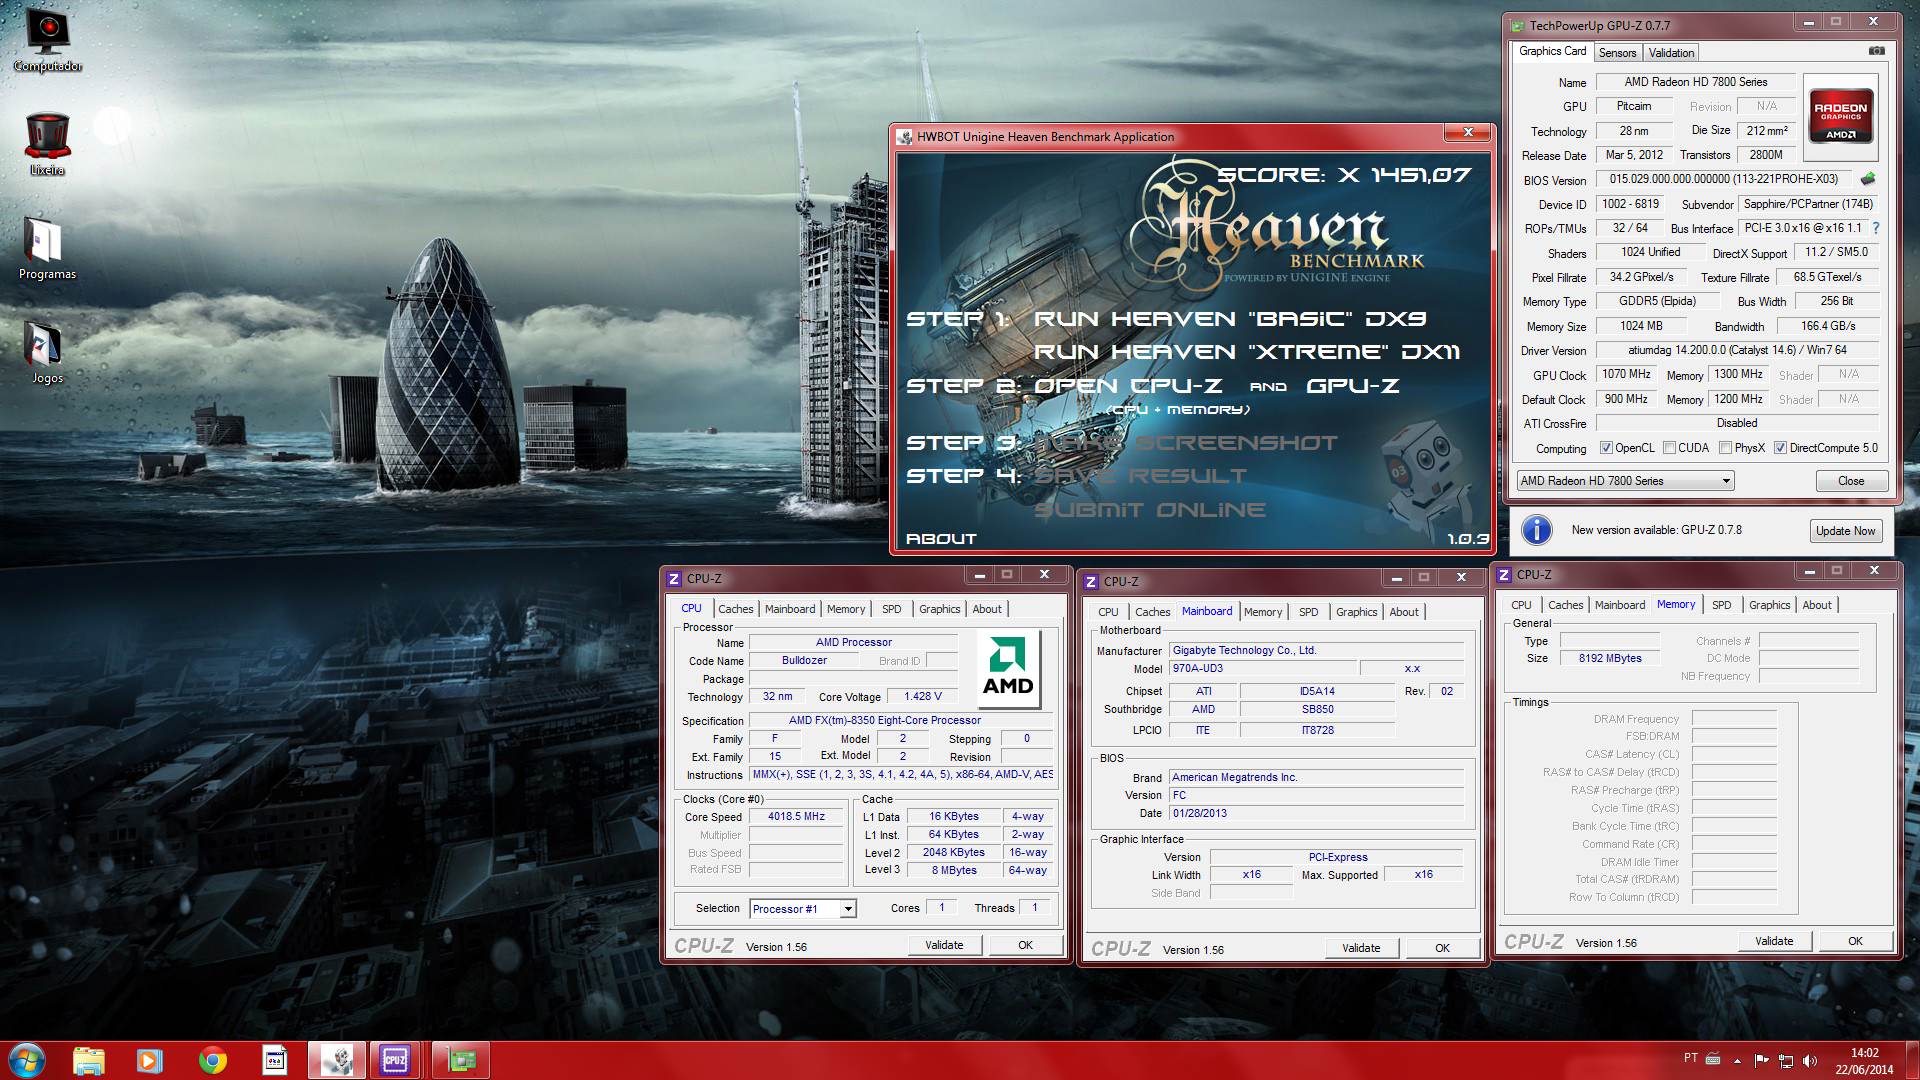This screenshot has height=1080, width=1920.
Task: Toggle the CUDA checkbox in GPU-Z
Action: click(1669, 448)
